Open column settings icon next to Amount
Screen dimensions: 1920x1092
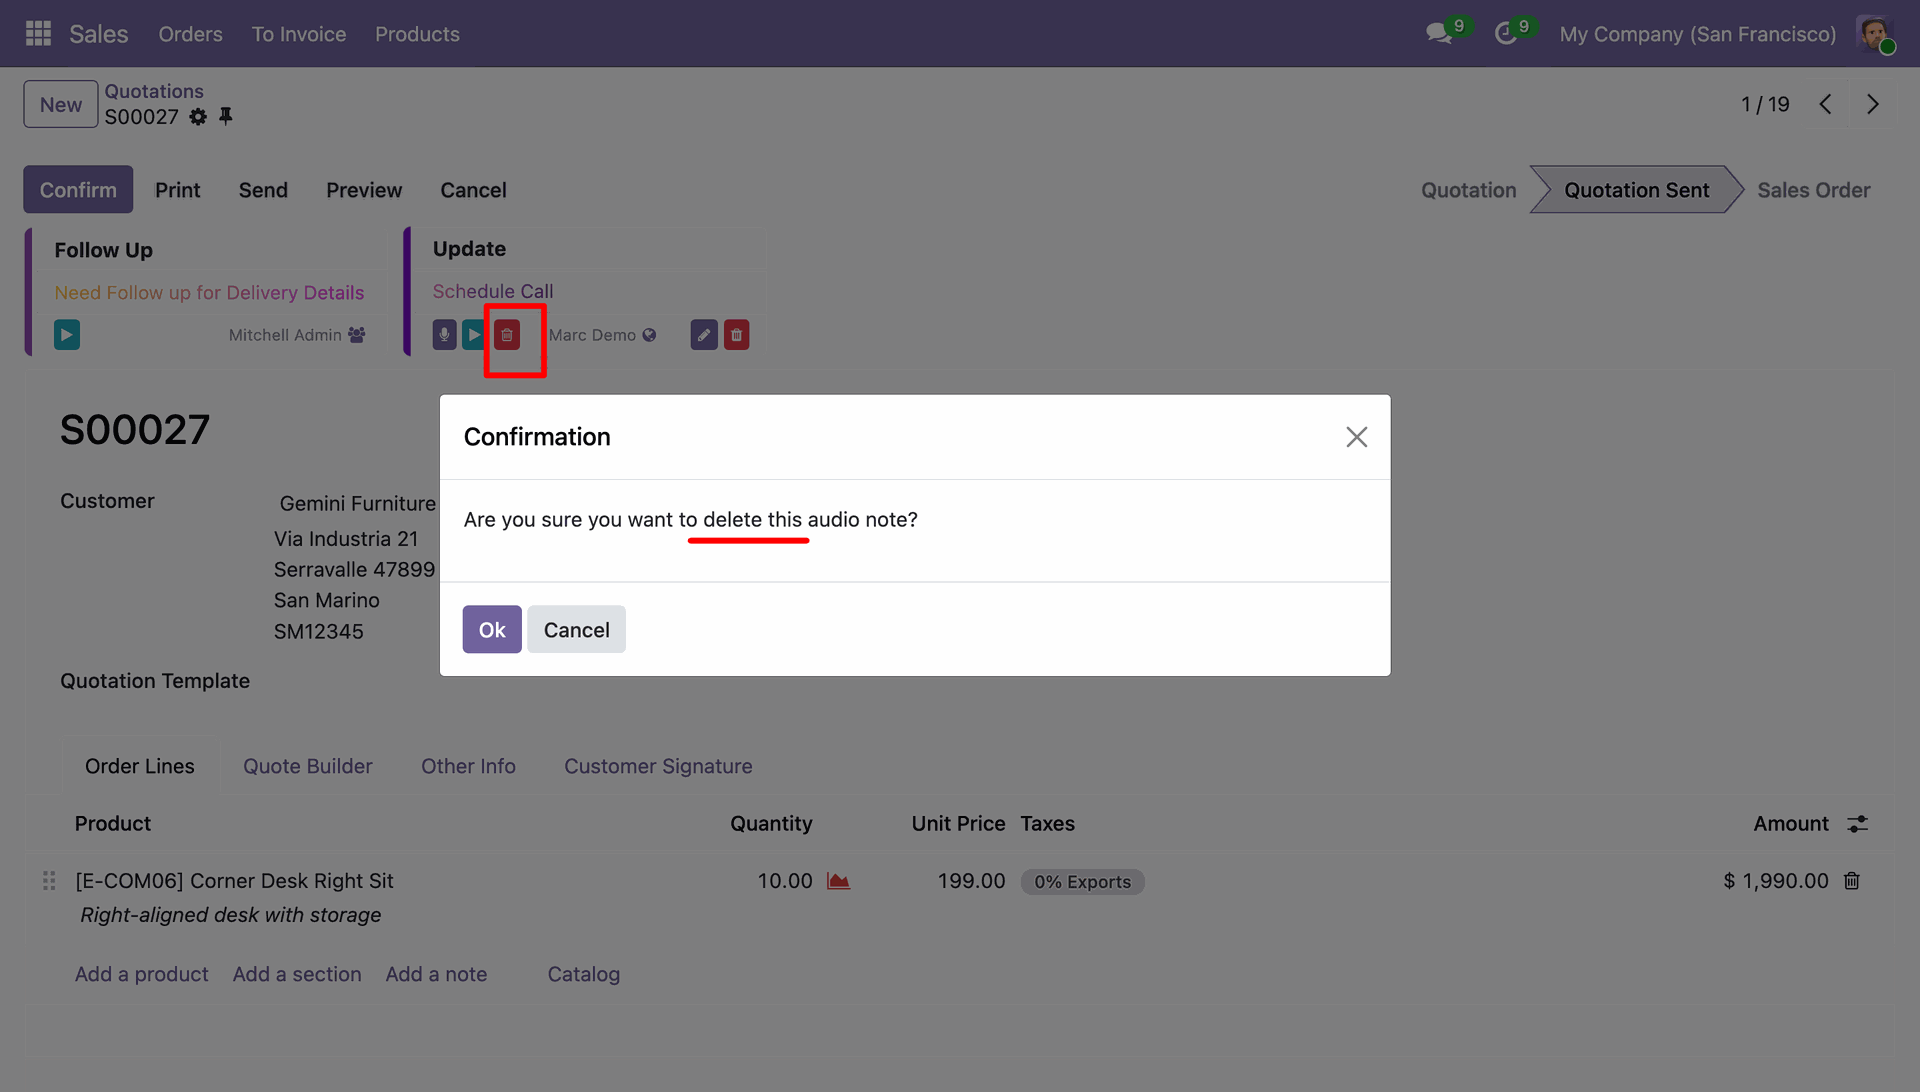1858,824
